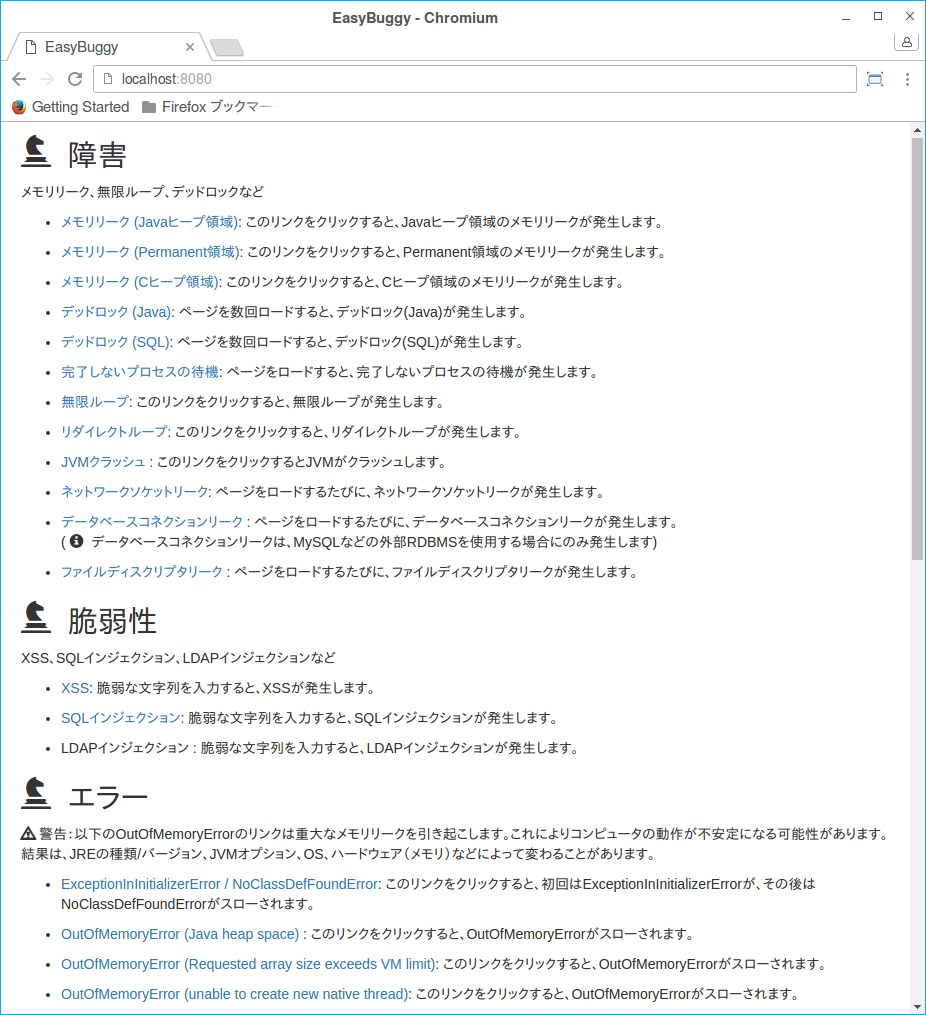Open ファイルディスクリプタリーク link

coord(142,572)
